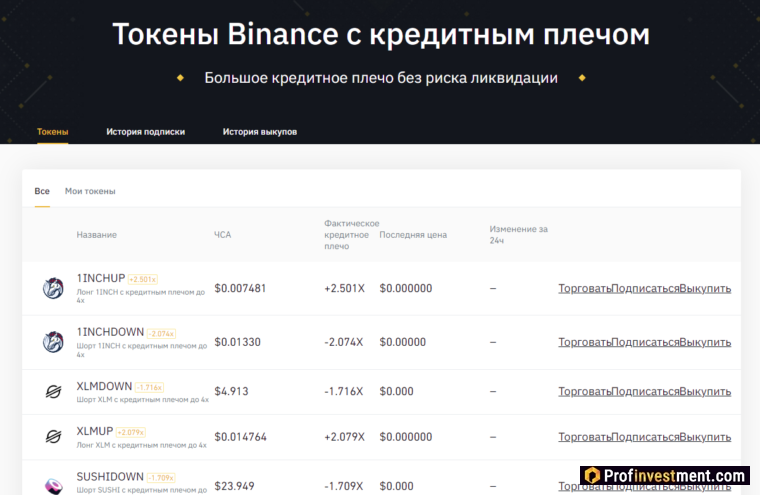760x495 pixels.
Task: Click the Шорт XLM с кредитным плечом description
Action: point(142,400)
